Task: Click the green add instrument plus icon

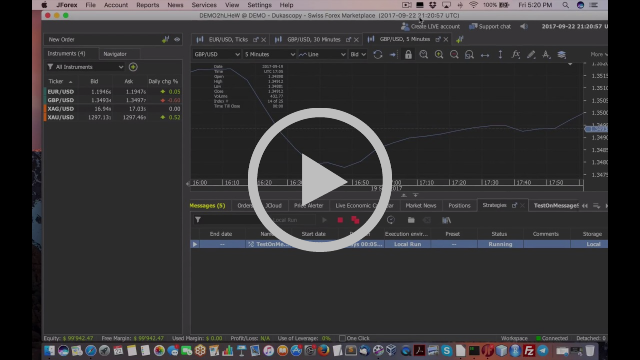Action: pyautogui.click(x=133, y=67)
